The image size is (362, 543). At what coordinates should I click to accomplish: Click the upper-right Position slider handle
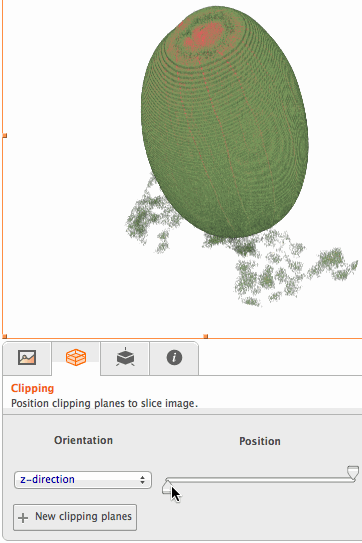point(353,472)
